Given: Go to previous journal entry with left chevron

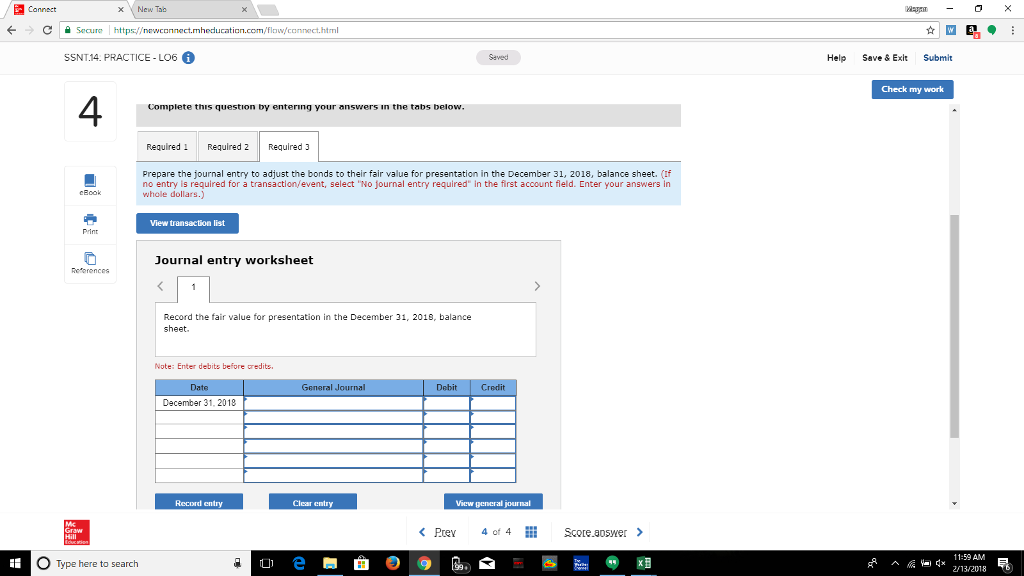Looking at the screenshot, I should point(161,286).
